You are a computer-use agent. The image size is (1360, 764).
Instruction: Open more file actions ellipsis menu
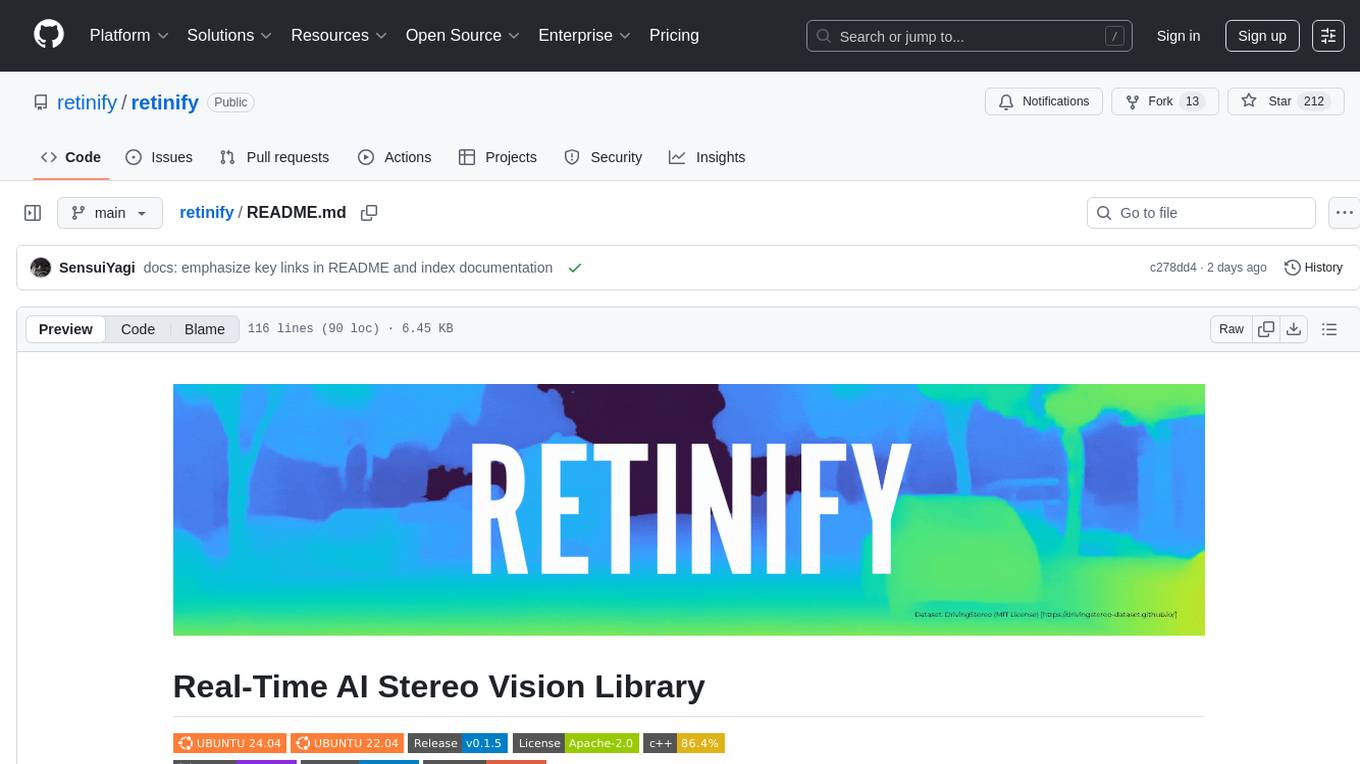pyautogui.click(x=1344, y=213)
